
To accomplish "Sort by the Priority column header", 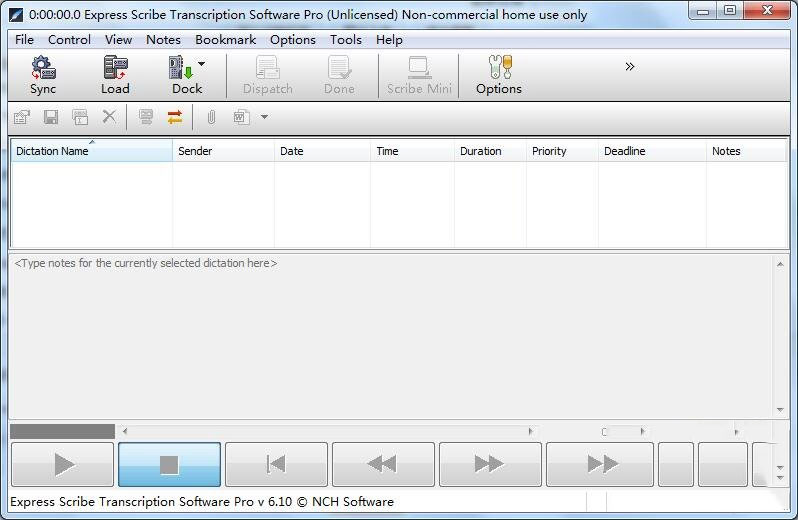I will tap(562, 151).
